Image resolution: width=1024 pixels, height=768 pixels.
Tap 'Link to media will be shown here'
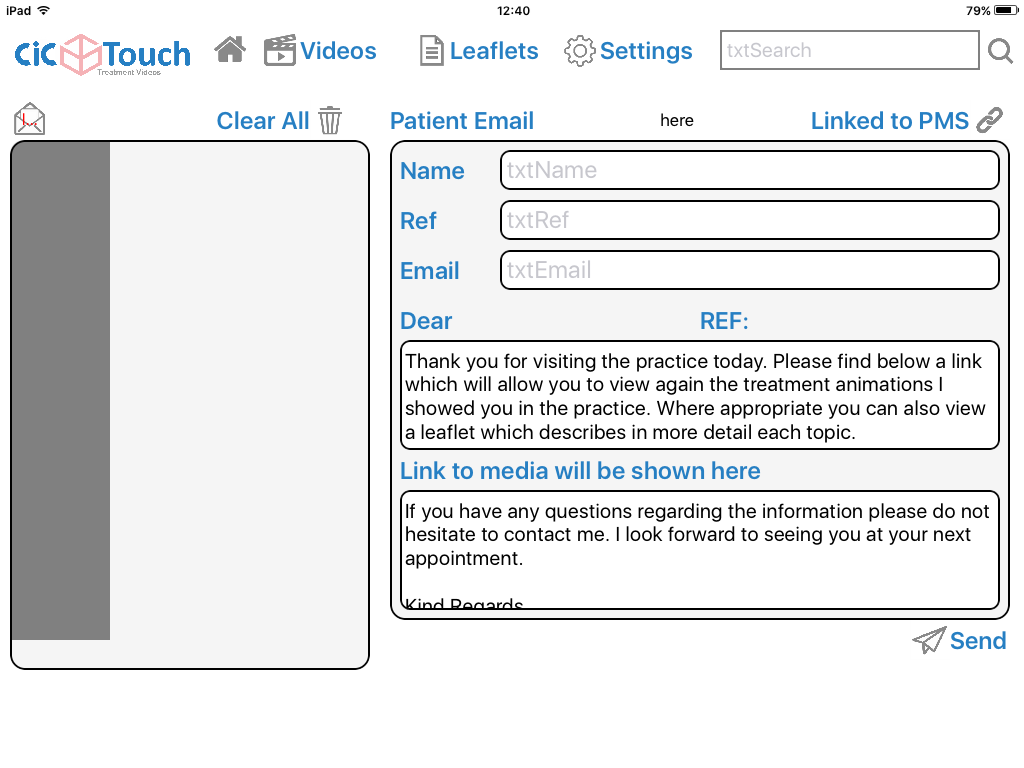pos(580,471)
